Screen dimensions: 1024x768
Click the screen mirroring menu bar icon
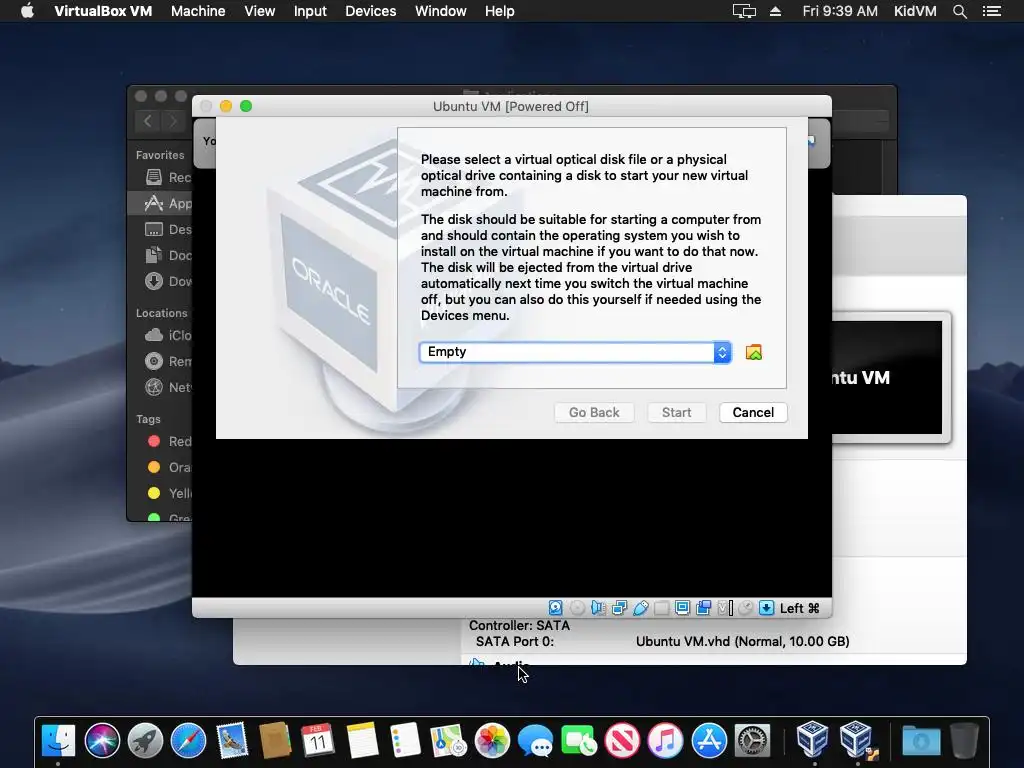[x=744, y=11]
